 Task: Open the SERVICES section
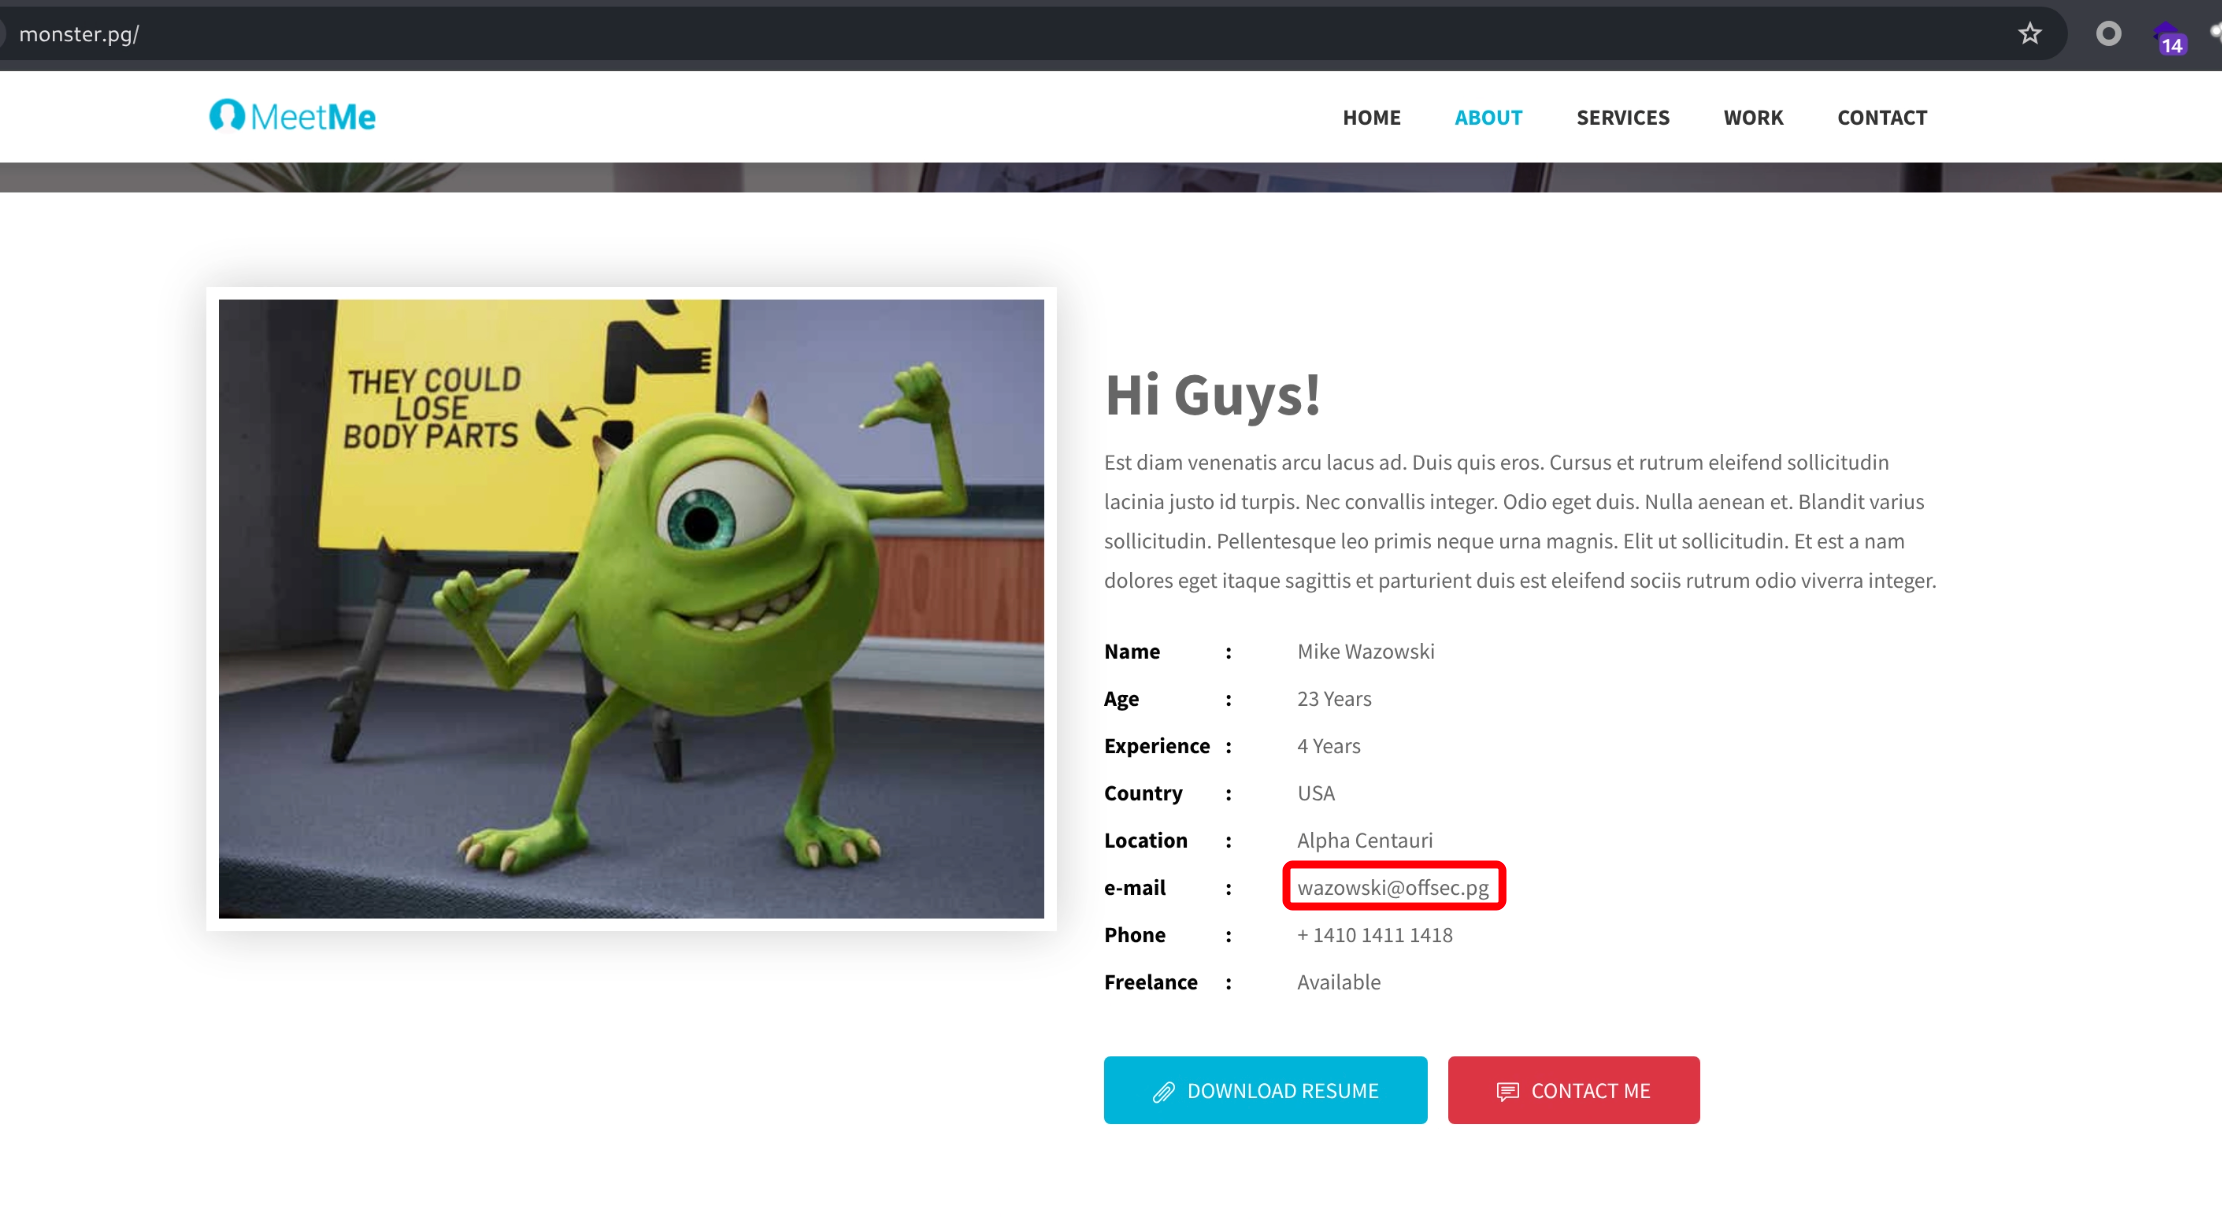click(x=1622, y=117)
